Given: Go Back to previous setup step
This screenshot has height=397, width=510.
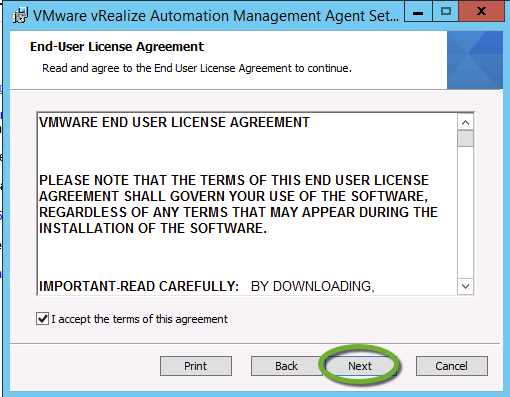Looking at the screenshot, I should (286, 366).
